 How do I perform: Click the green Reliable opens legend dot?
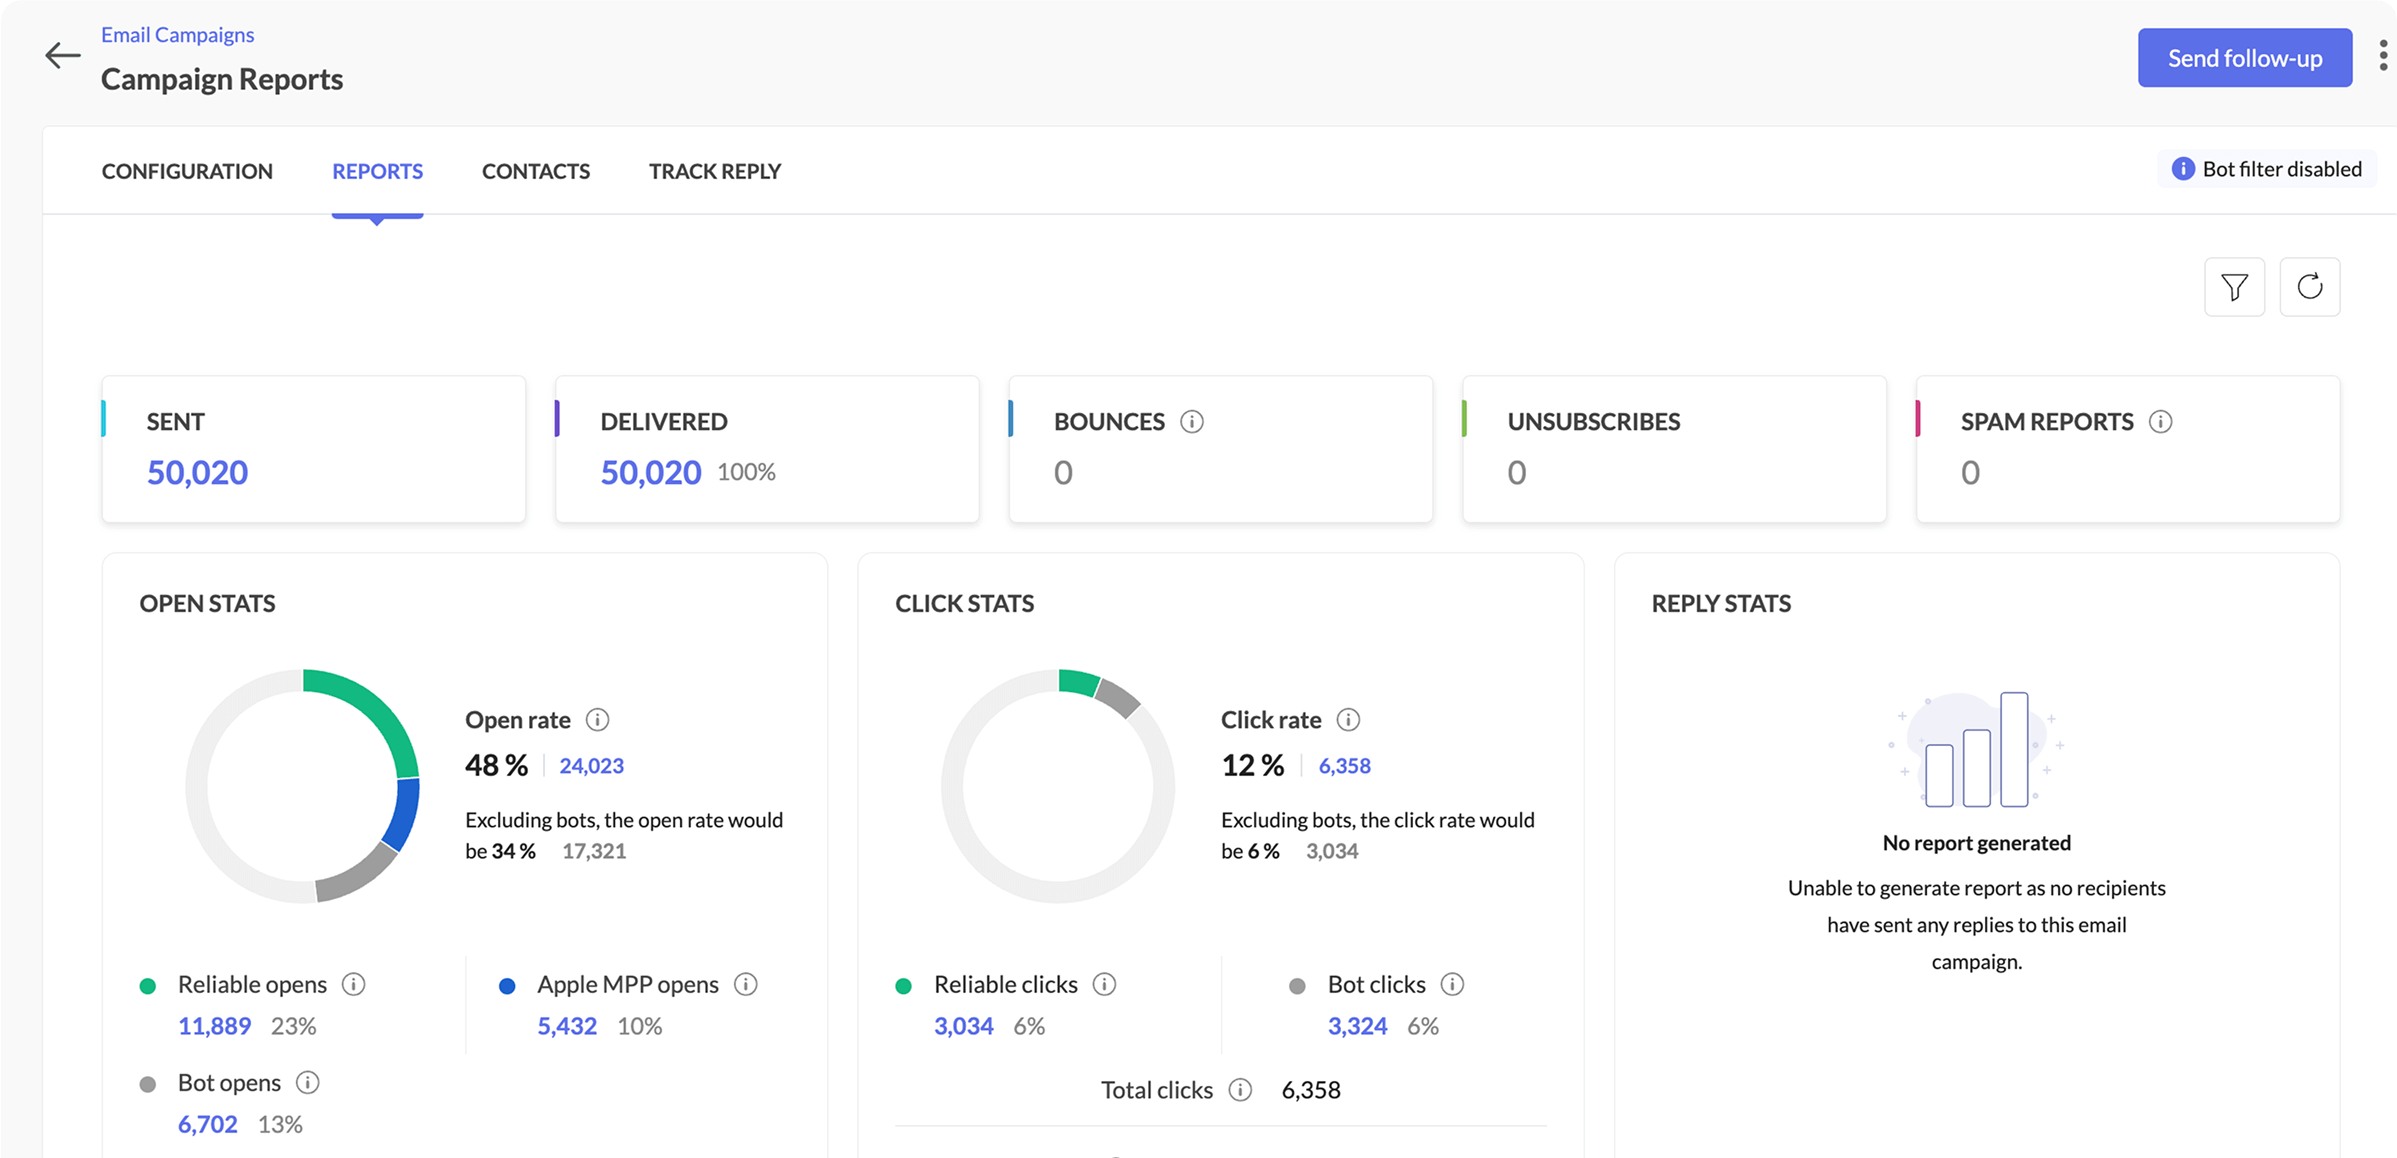coord(148,986)
